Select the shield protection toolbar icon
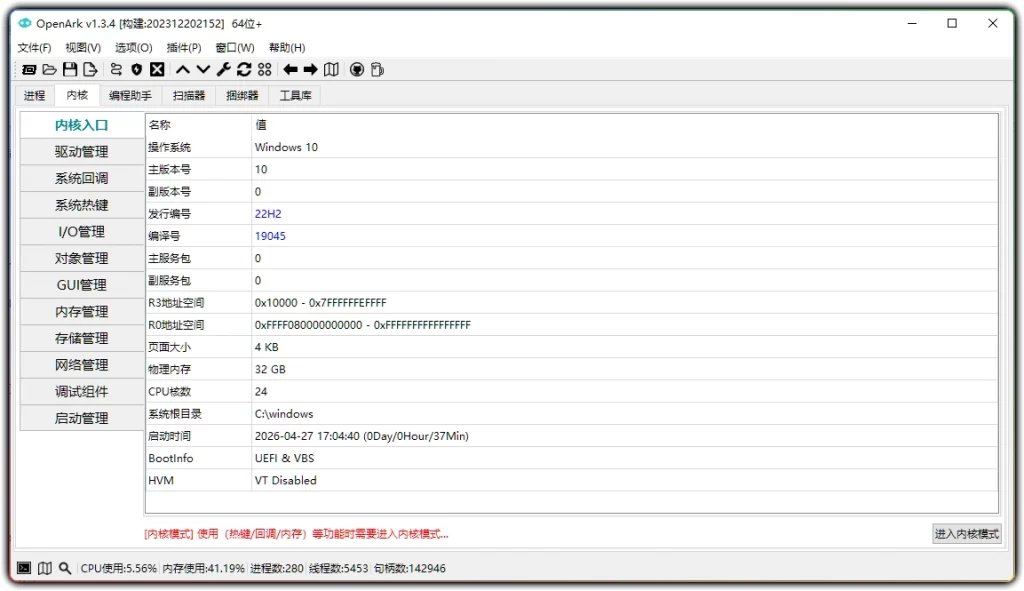Screen dimensions: 1024x591 tap(137, 69)
